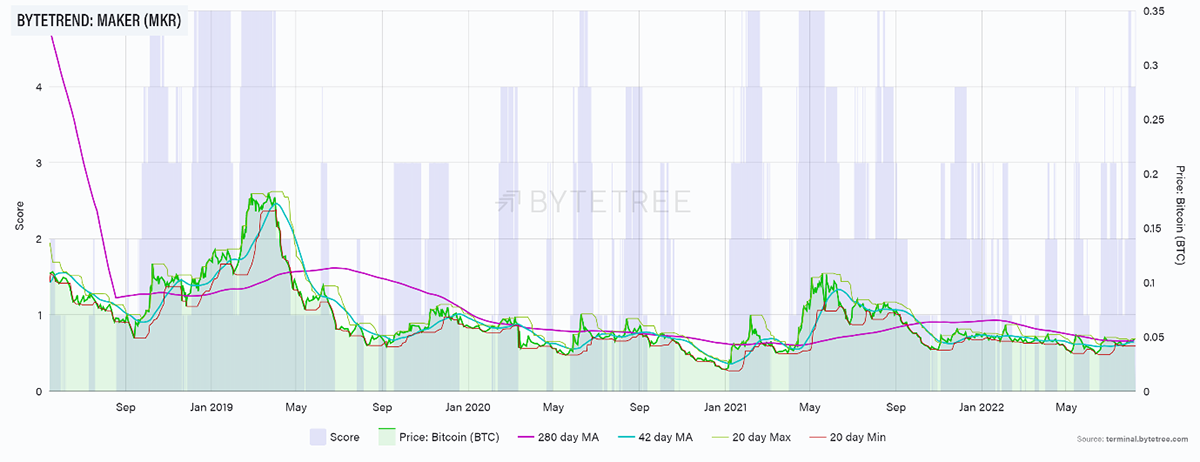Toggle the Score legend entry
Screen dimensions: 1200x462
click(334, 437)
